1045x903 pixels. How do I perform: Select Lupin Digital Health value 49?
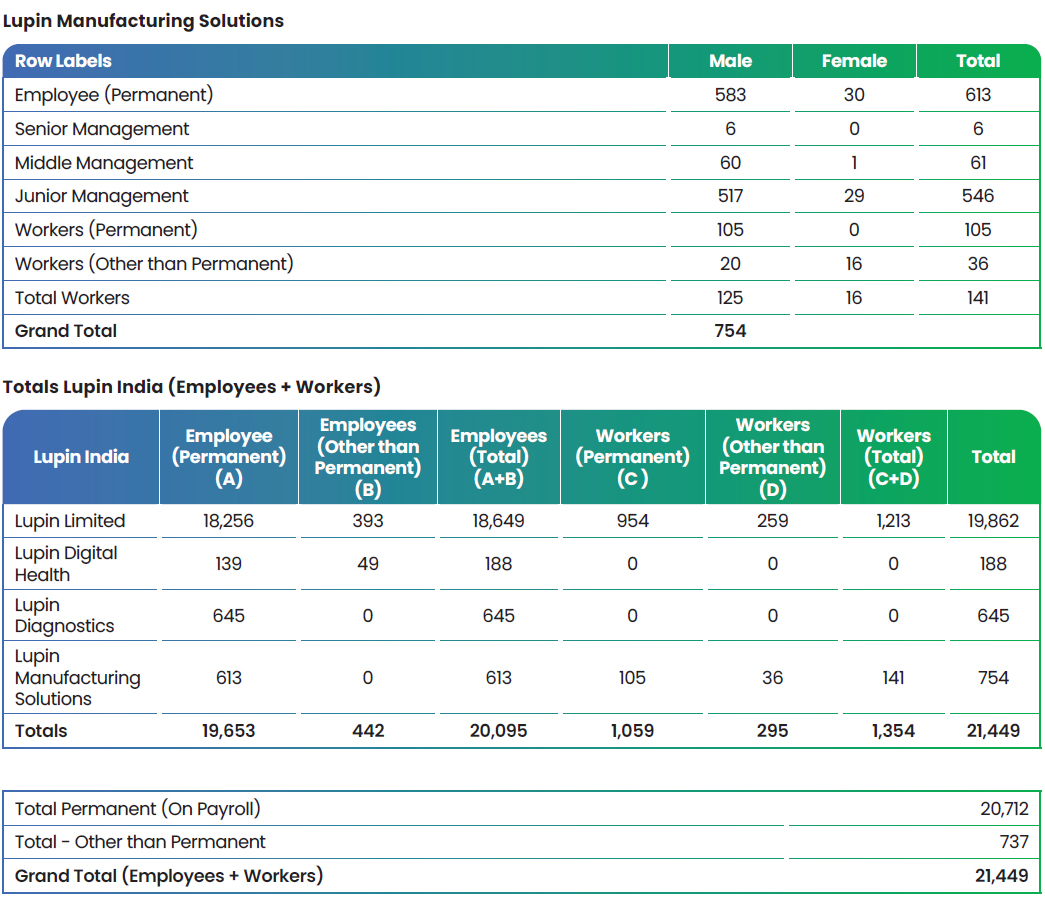click(x=368, y=564)
